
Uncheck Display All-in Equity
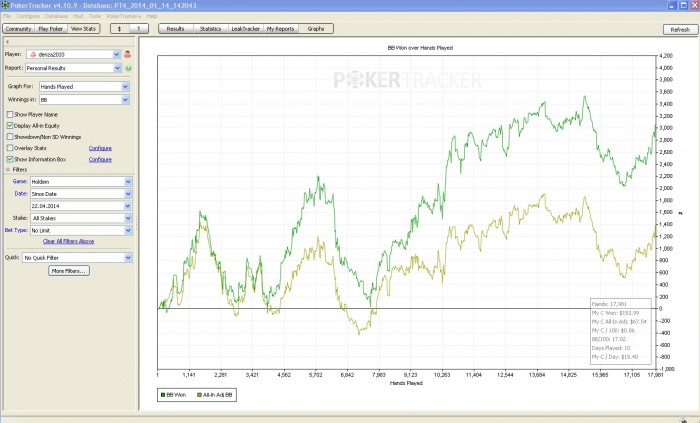tap(10, 126)
